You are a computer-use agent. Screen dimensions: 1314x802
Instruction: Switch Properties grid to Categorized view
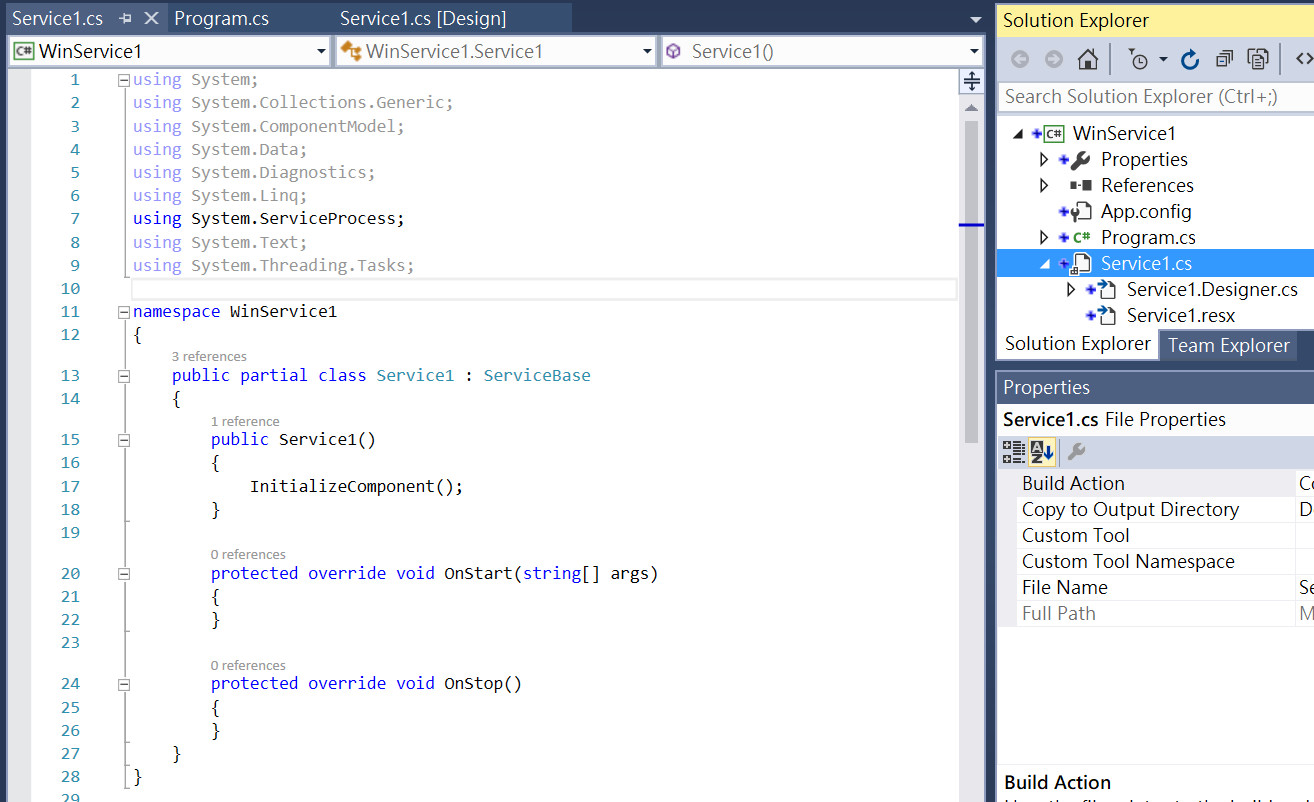pos(1014,452)
